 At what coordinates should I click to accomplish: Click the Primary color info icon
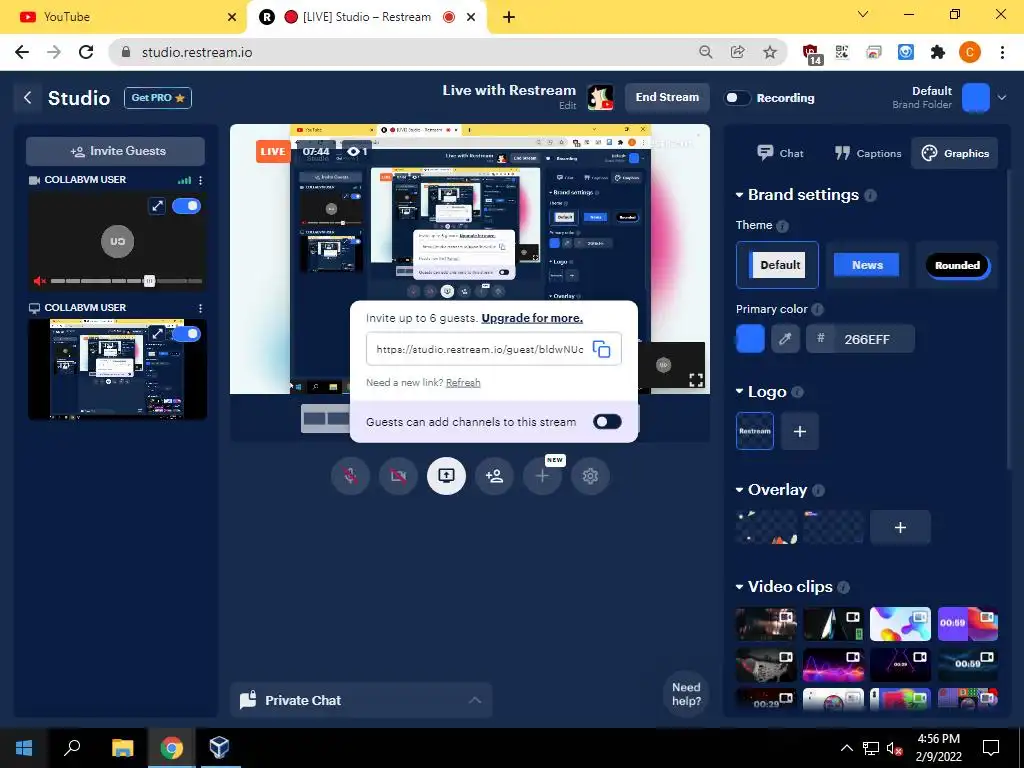817,310
